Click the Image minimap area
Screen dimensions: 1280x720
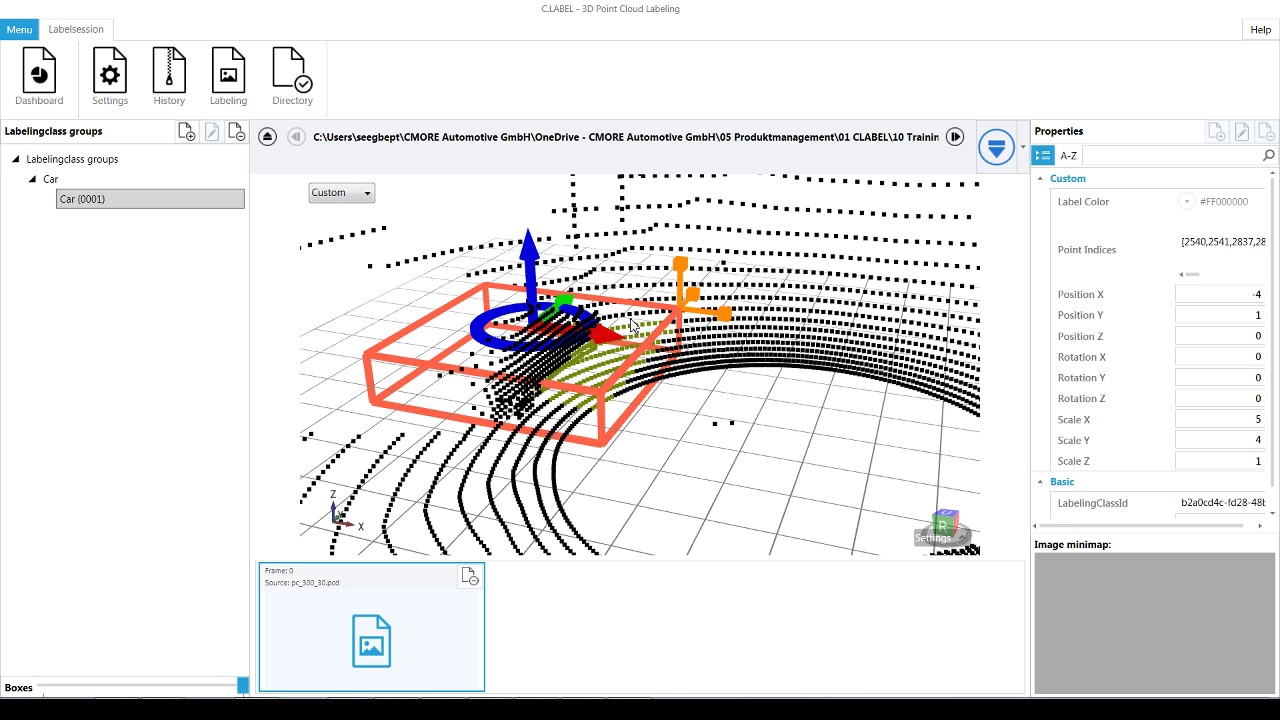tap(1155, 623)
